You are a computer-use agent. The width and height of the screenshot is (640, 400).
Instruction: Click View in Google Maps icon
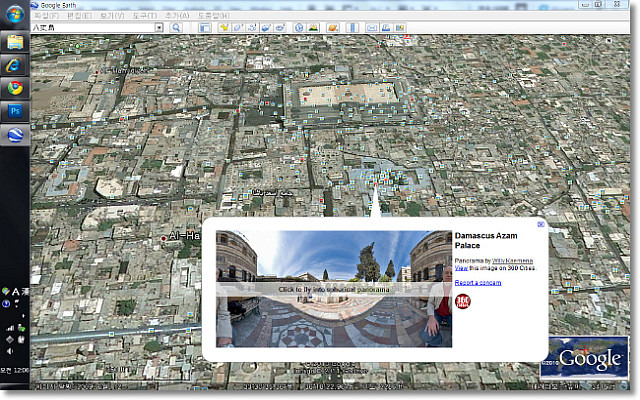click(x=400, y=27)
